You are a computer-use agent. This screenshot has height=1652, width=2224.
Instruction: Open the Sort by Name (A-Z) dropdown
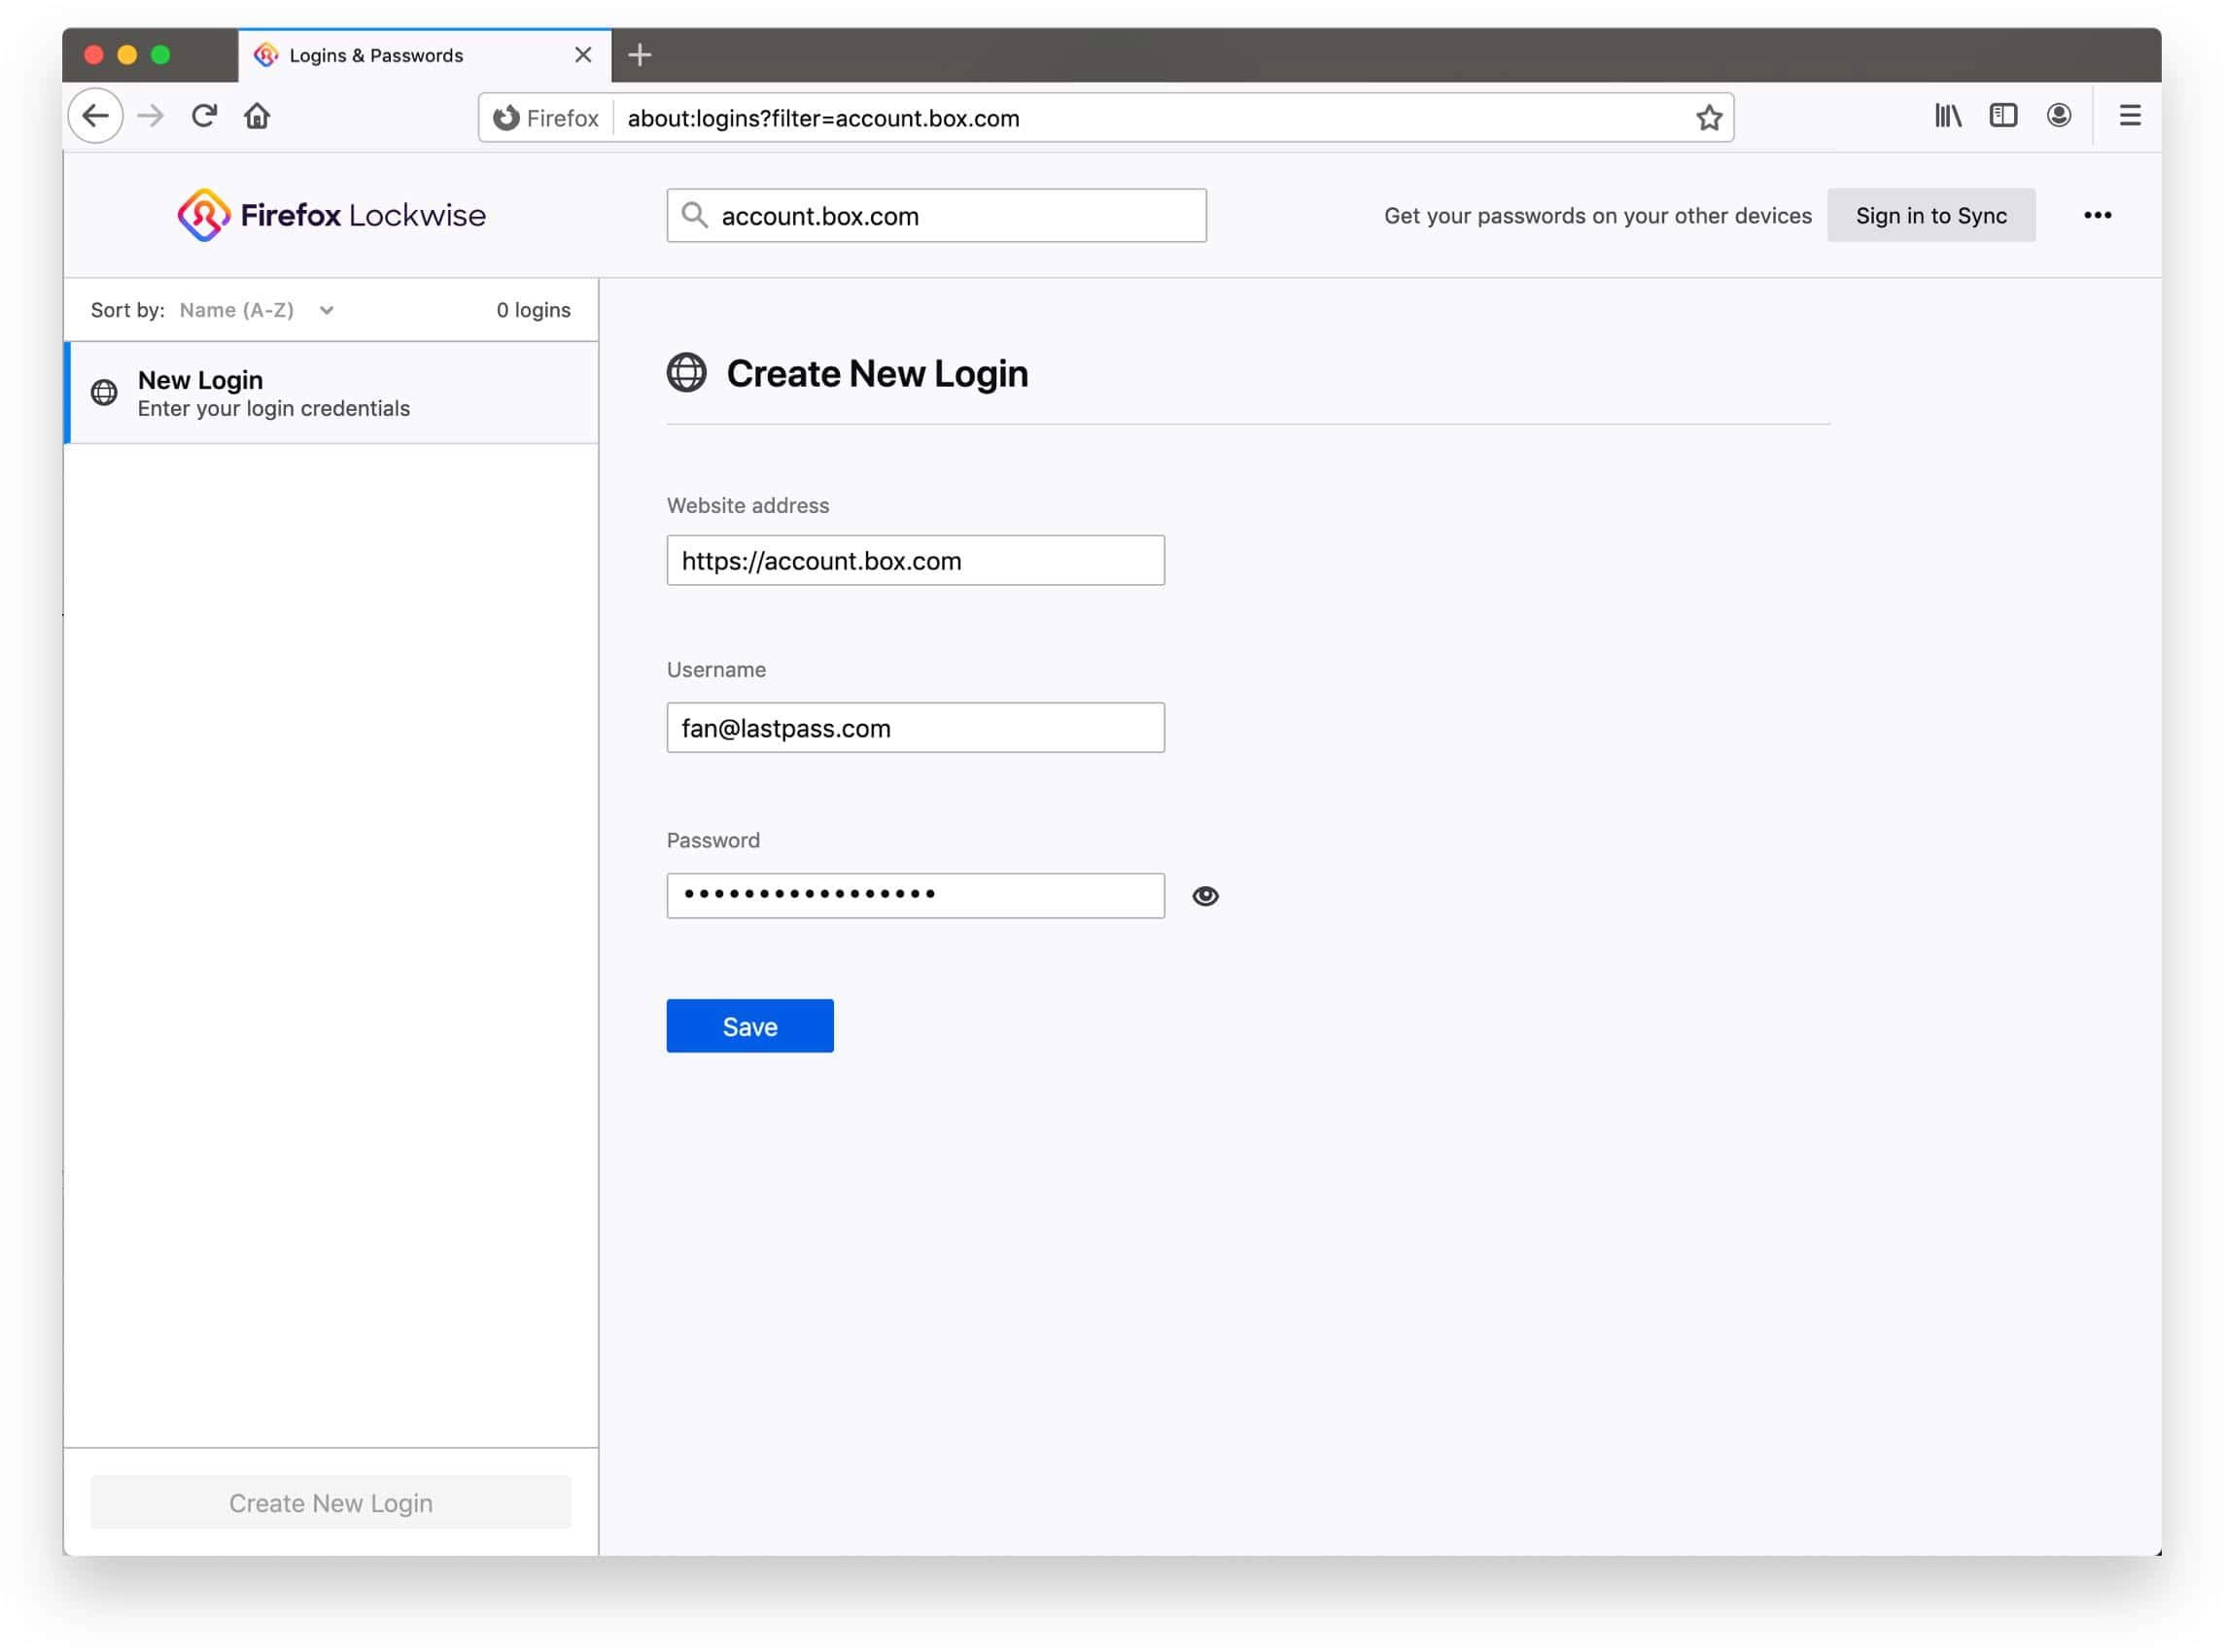click(x=256, y=310)
